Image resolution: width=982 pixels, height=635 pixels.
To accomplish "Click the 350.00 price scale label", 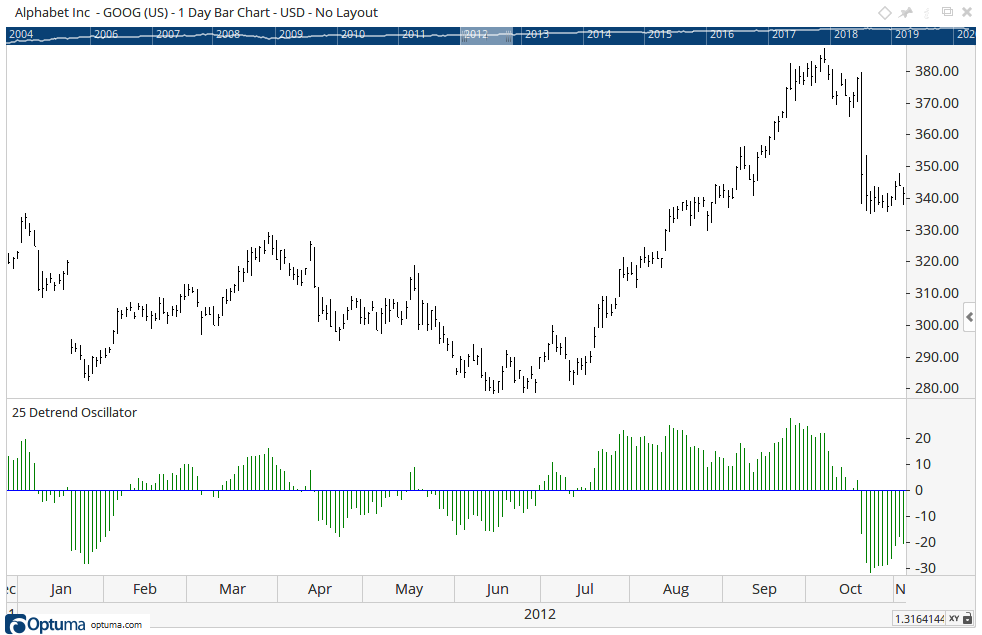I will coord(937,167).
